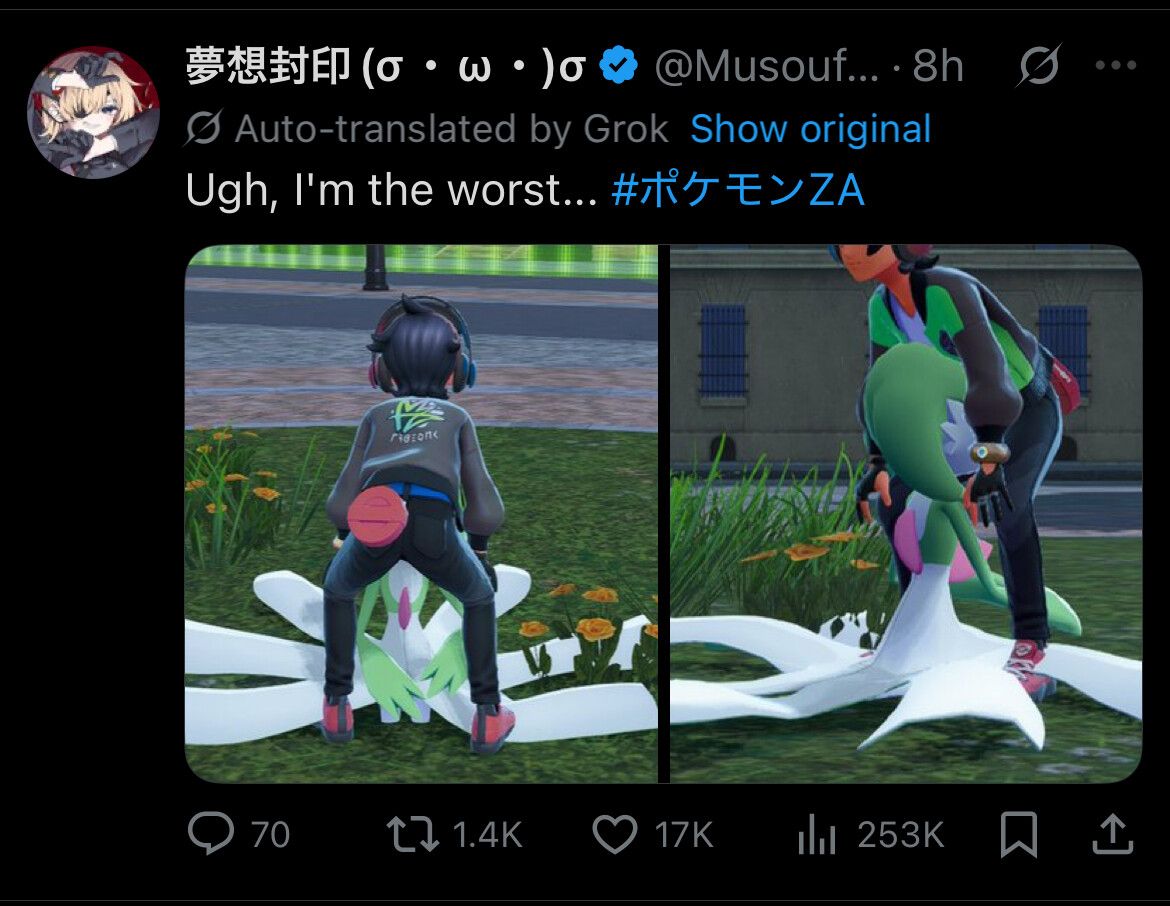The height and width of the screenshot is (906, 1170).
Task: Click the display name 夢想封印
Action: tap(268, 66)
